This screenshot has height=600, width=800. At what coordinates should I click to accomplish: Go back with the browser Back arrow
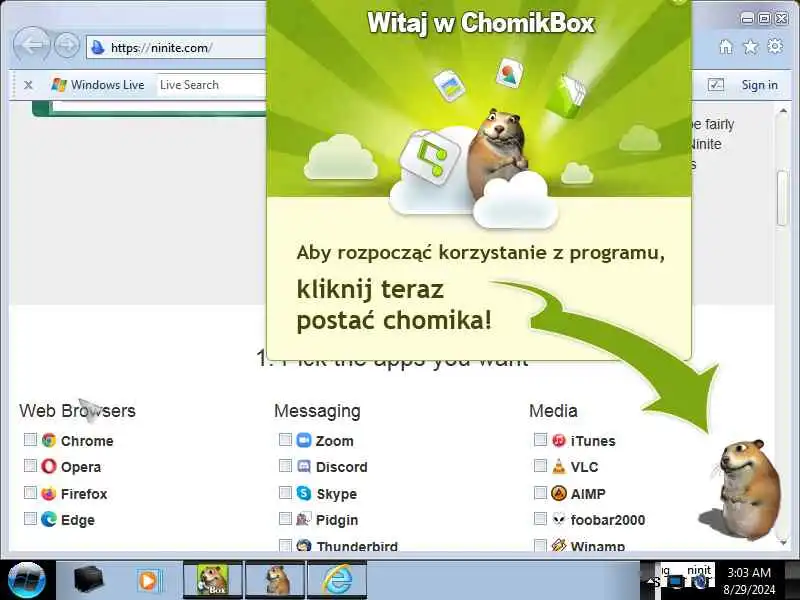(x=32, y=46)
